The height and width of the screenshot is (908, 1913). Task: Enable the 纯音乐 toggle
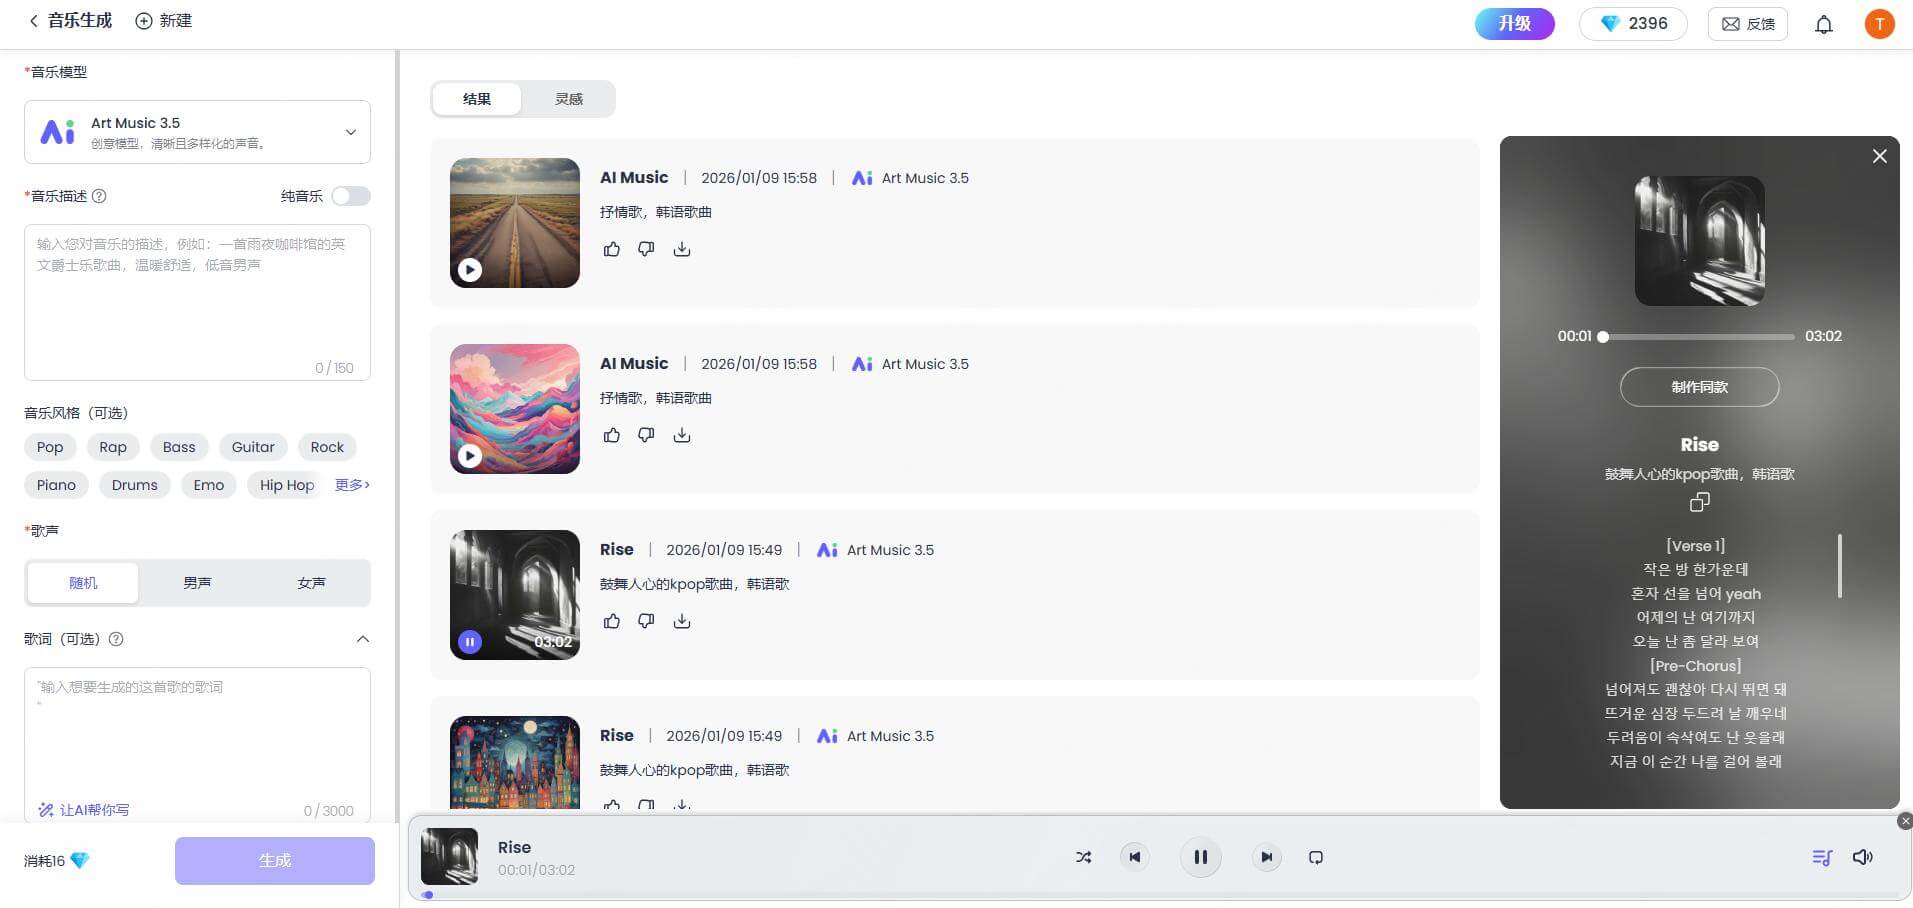click(350, 196)
